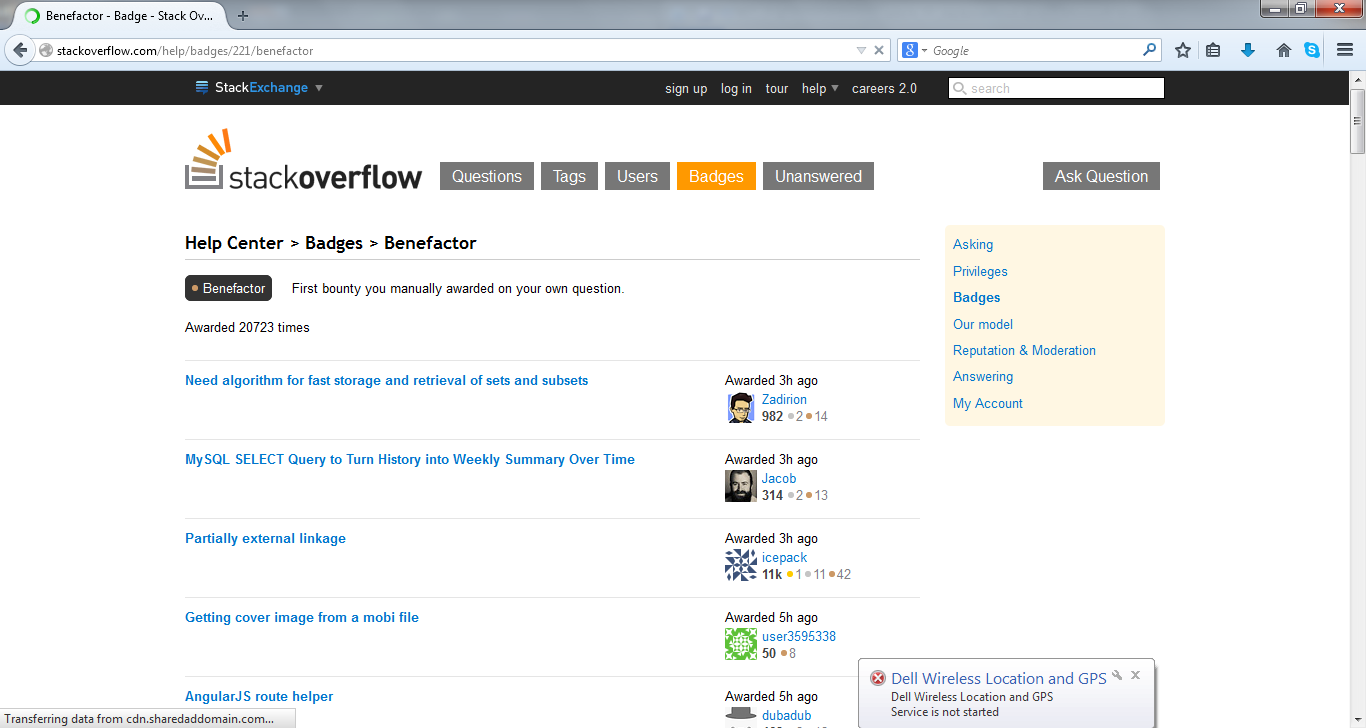Open the Firefox hamburger menu
1366x728 pixels.
(x=1345, y=49)
